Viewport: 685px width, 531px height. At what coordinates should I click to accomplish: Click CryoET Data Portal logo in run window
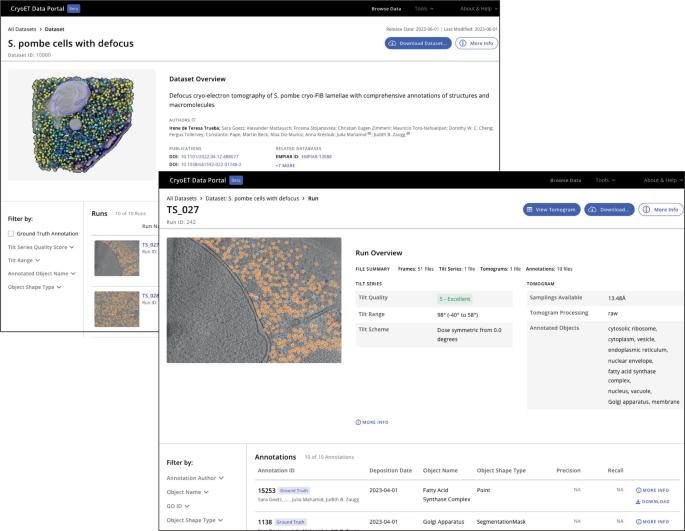click(x=198, y=180)
